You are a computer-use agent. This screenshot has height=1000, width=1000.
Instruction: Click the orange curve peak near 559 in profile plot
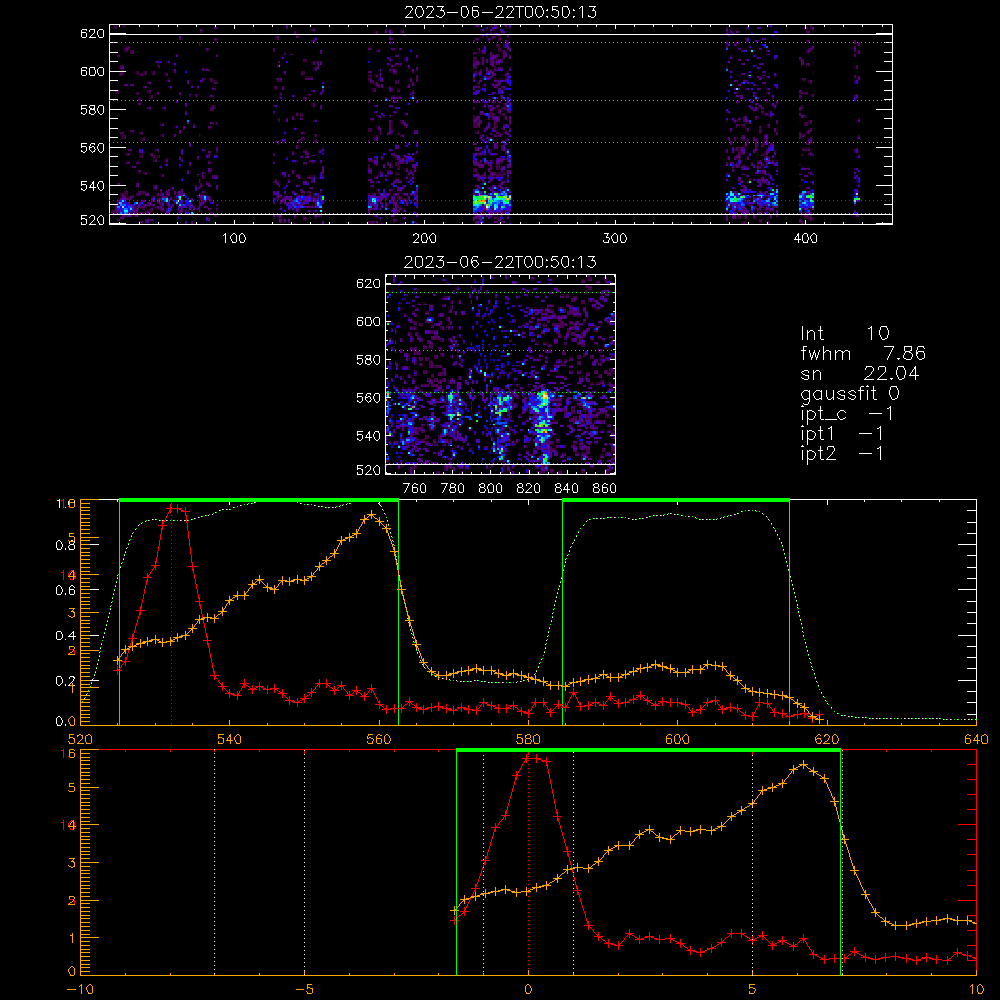(x=372, y=514)
